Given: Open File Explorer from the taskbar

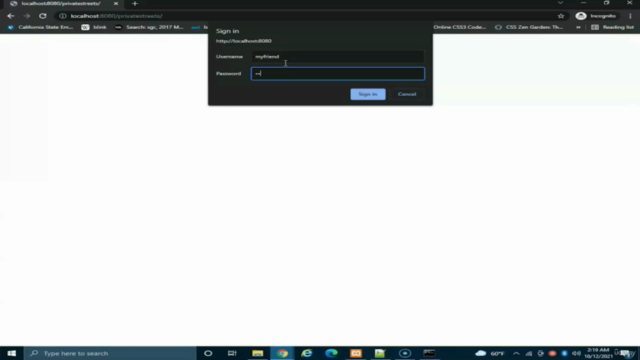Looking at the screenshot, I should tap(258, 353).
